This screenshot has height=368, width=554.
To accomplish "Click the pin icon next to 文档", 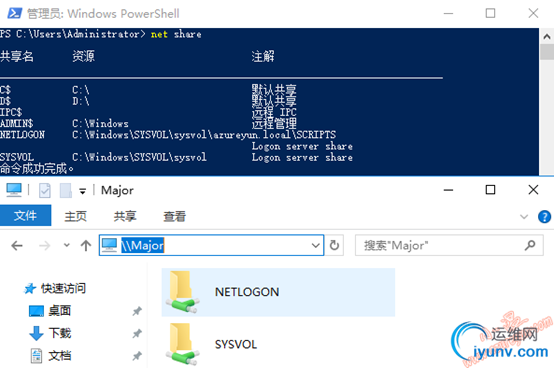I will [x=137, y=356].
